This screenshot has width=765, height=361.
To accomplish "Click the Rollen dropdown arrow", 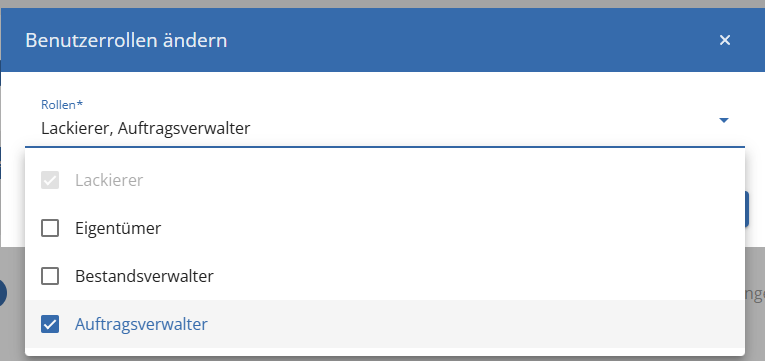I will click(x=724, y=120).
